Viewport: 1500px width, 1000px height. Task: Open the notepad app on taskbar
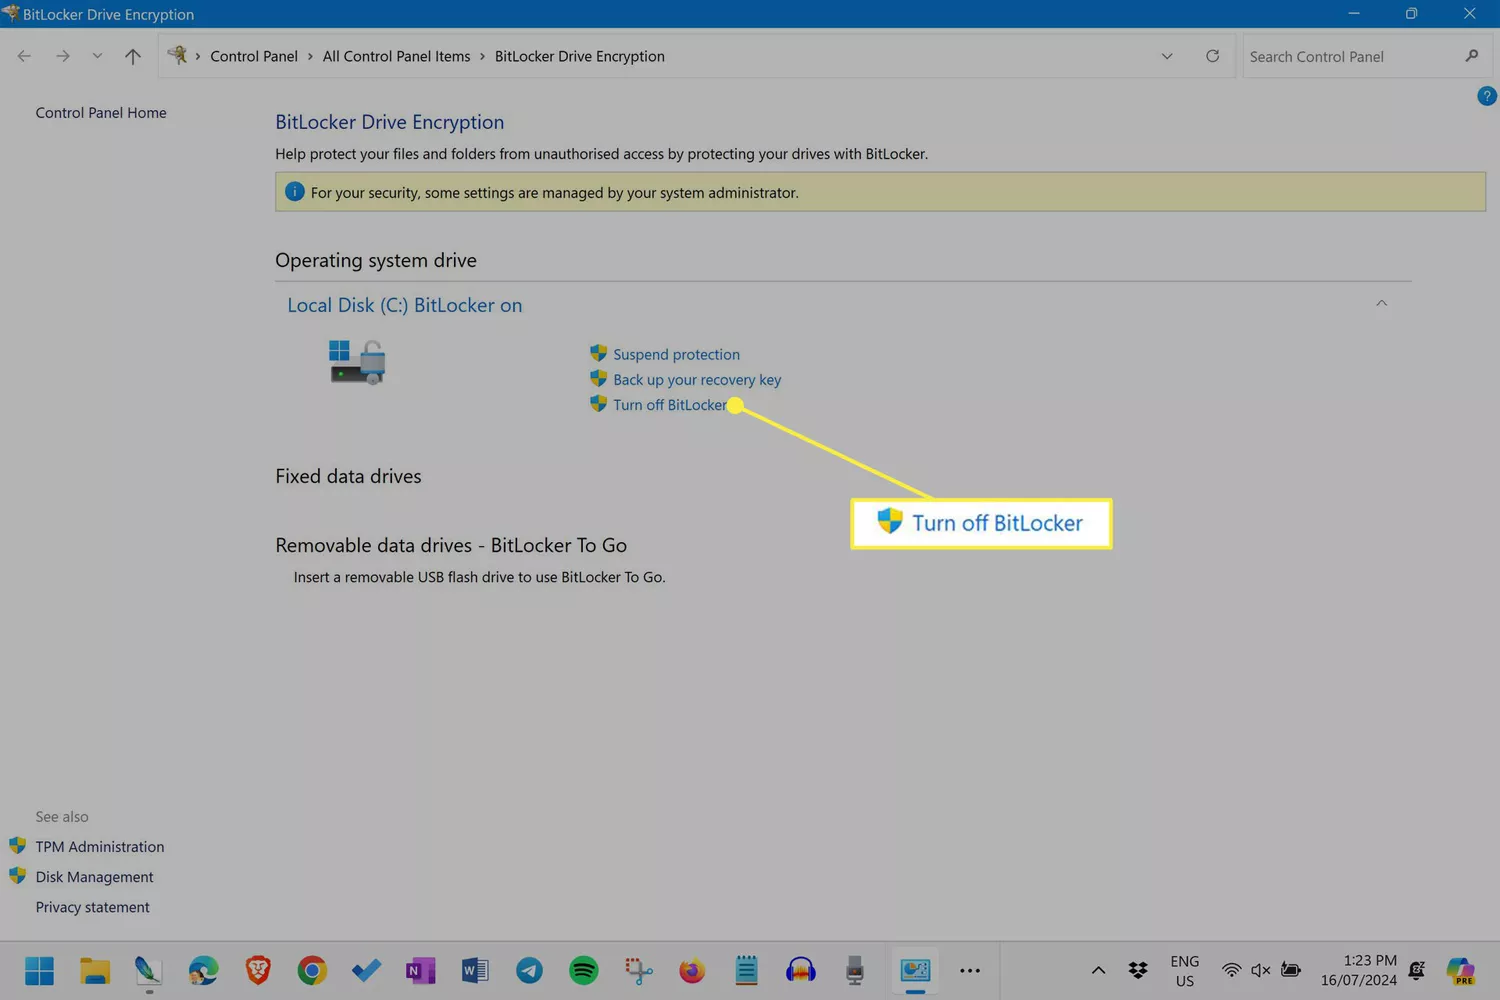pyautogui.click(x=746, y=970)
